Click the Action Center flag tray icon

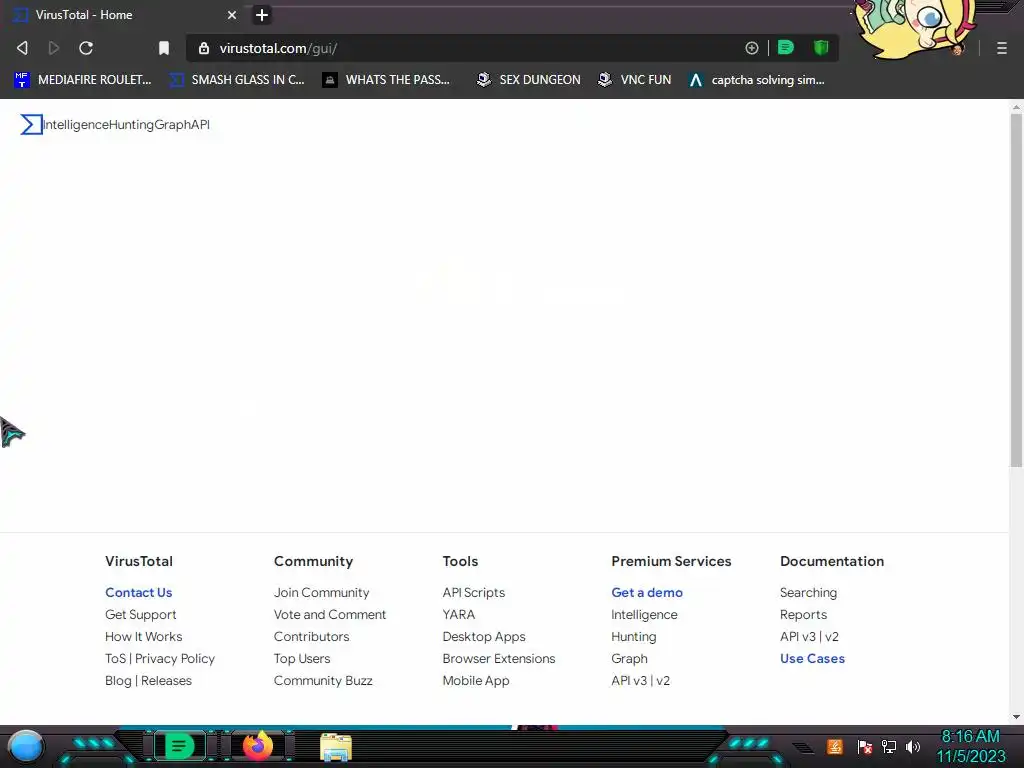coord(865,746)
